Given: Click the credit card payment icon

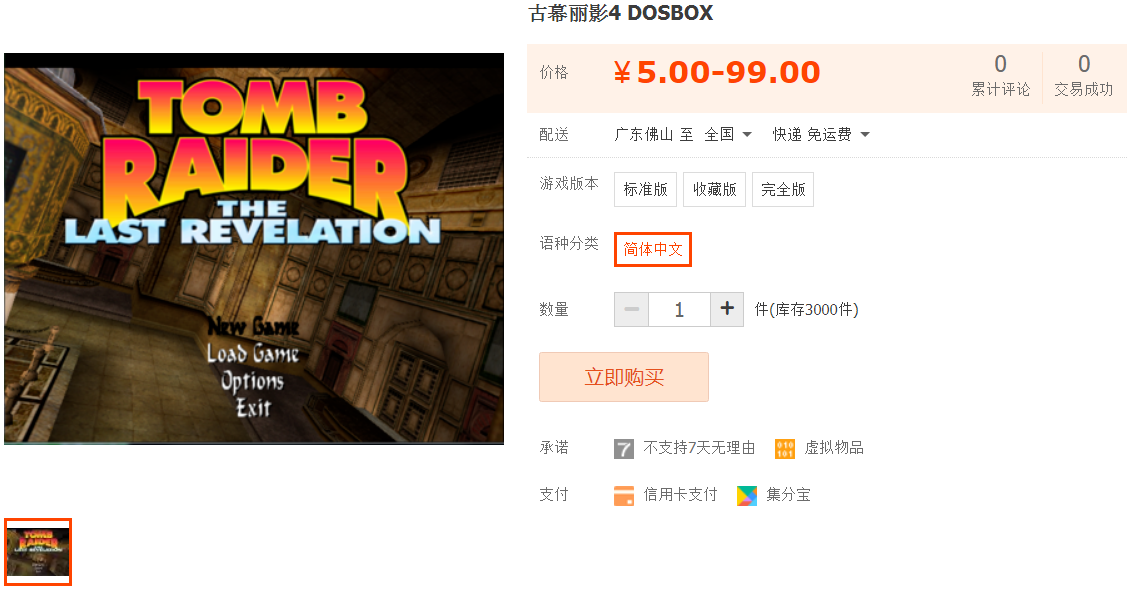Looking at the screenshot, I should pyautogui.click(x=624, y=495).
